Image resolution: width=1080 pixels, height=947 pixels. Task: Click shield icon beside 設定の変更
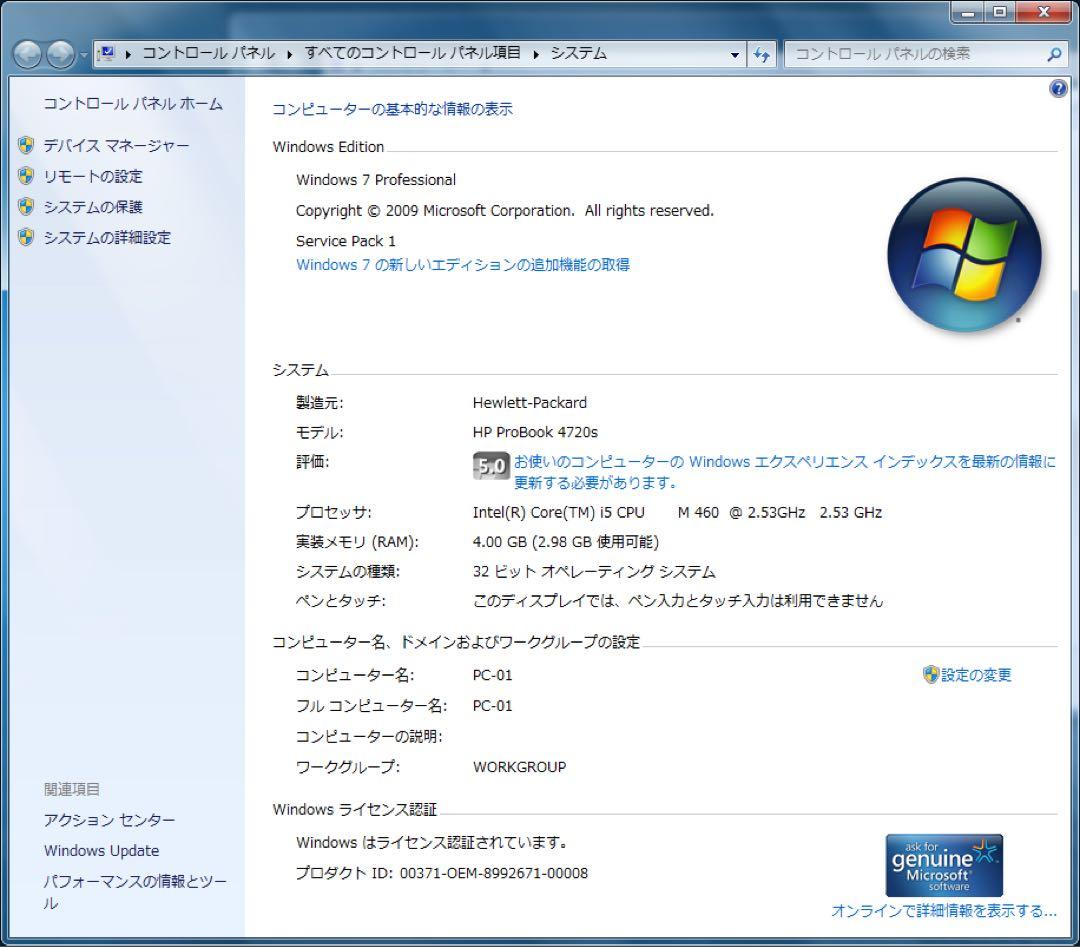point(931,674)
